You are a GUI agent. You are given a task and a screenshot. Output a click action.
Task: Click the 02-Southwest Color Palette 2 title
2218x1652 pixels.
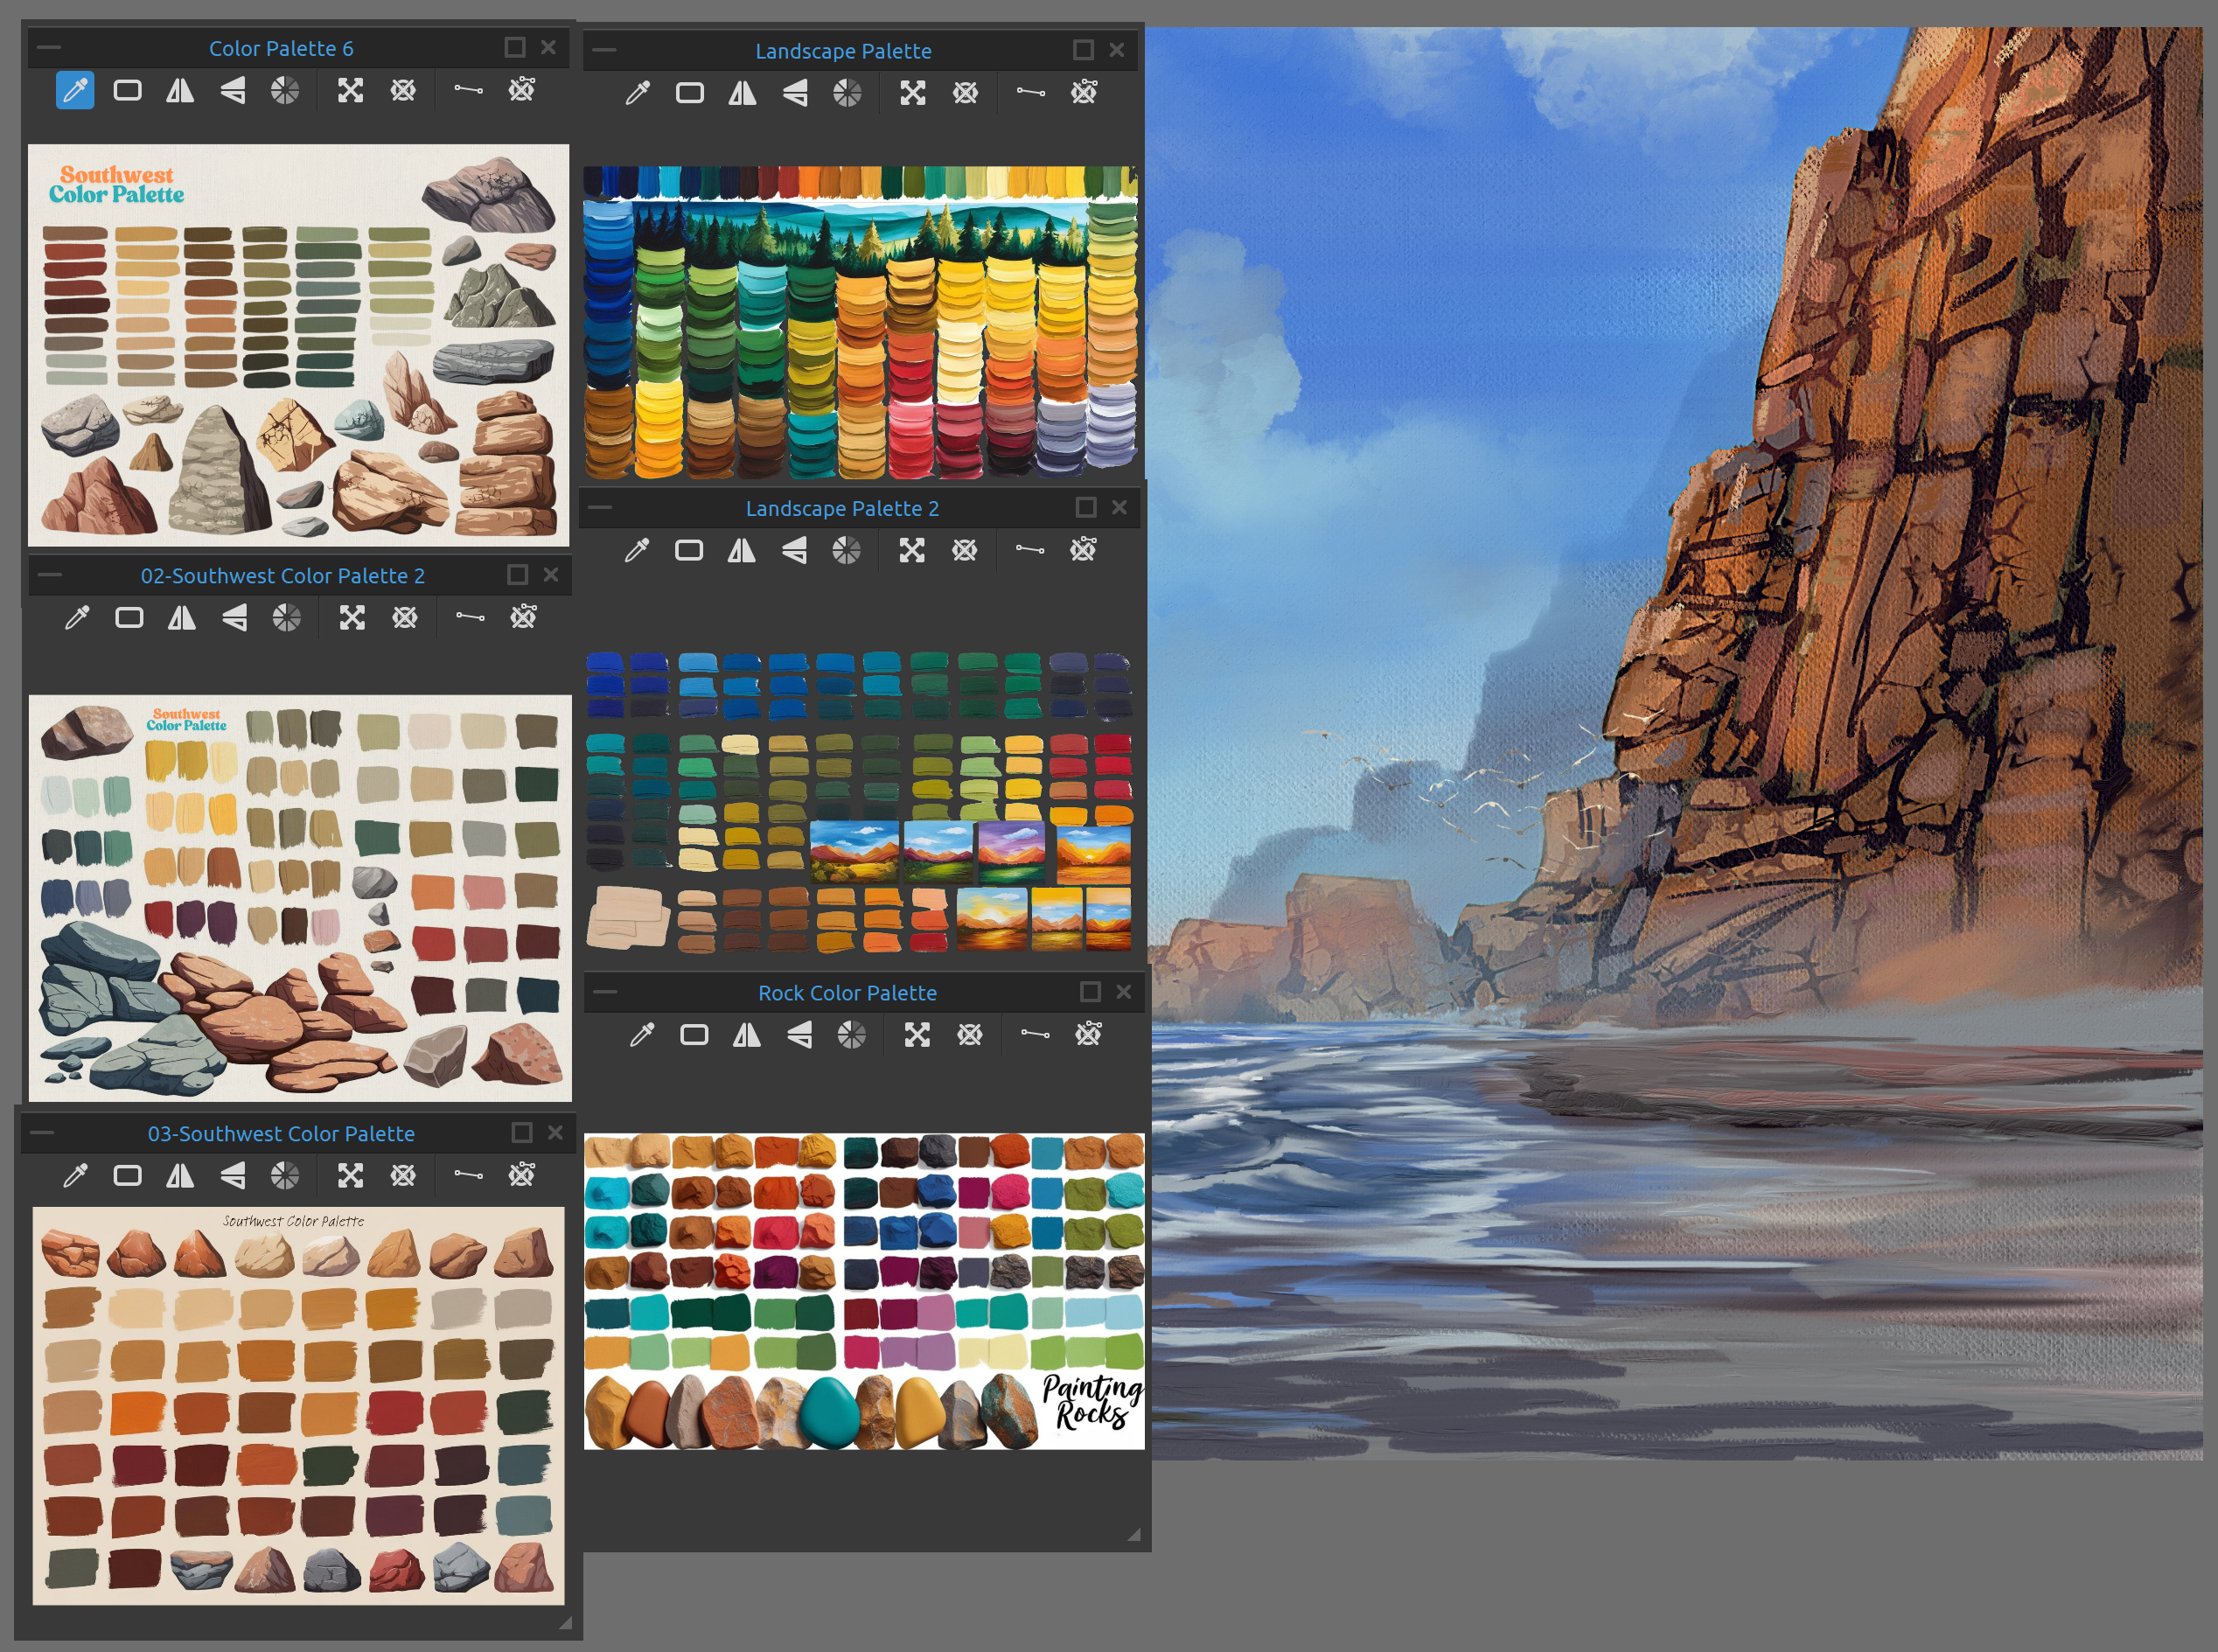282,575
